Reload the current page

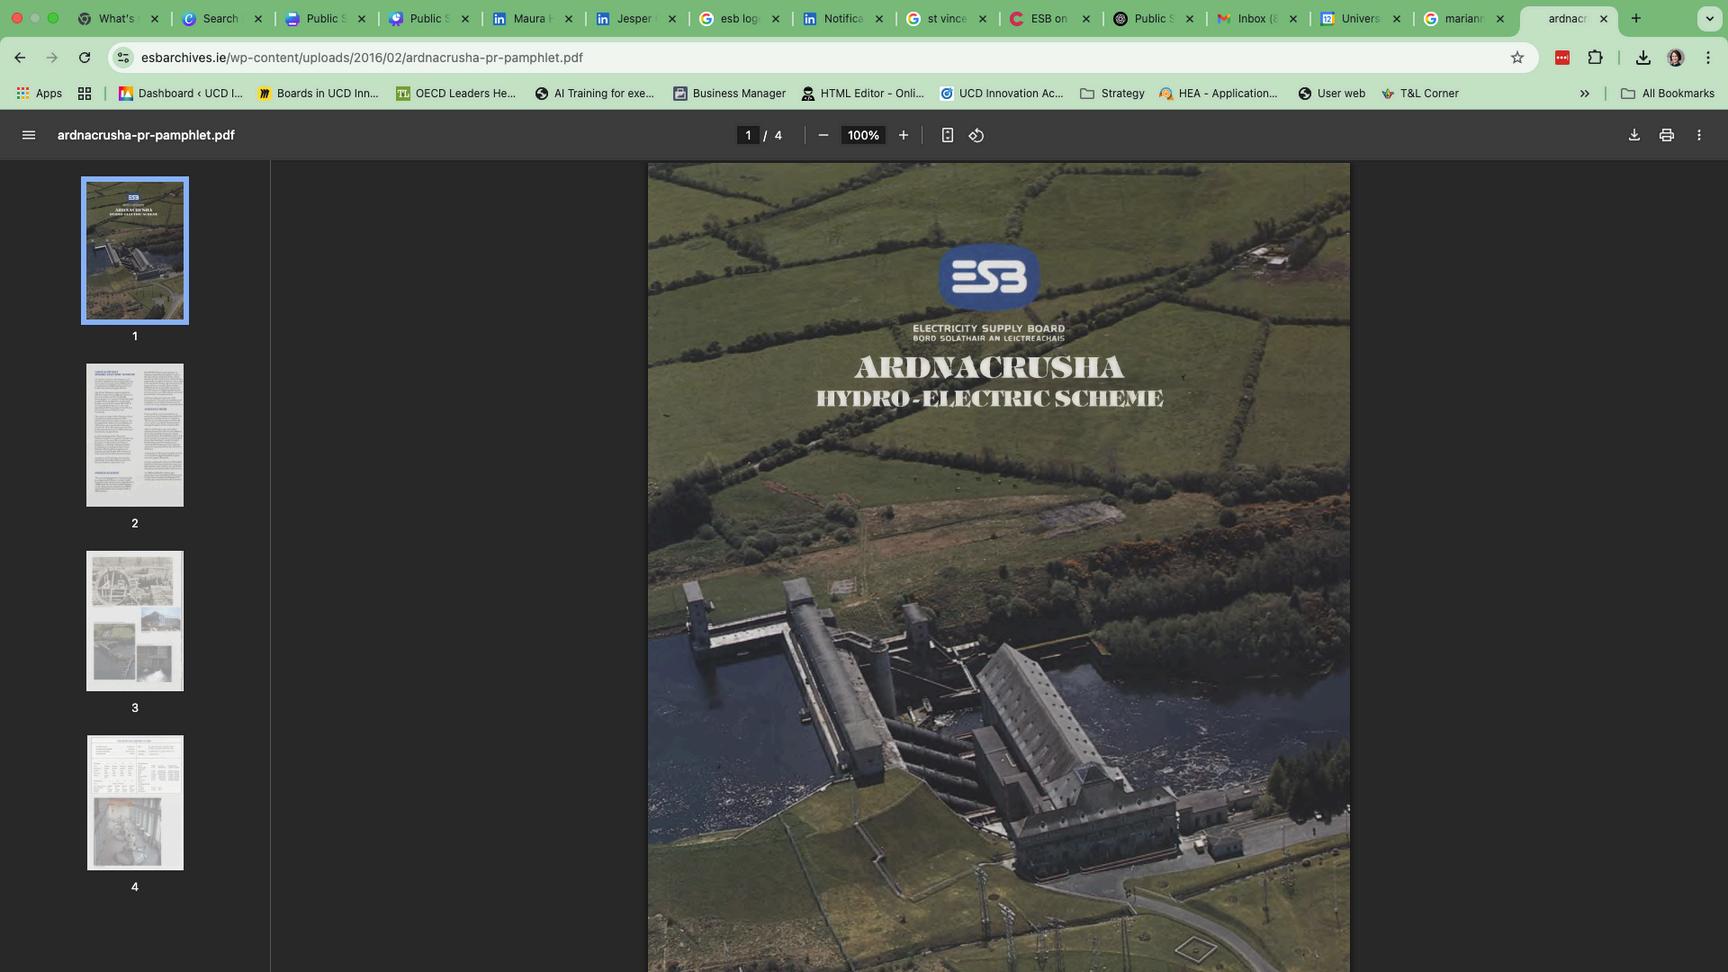pos(85,58)
